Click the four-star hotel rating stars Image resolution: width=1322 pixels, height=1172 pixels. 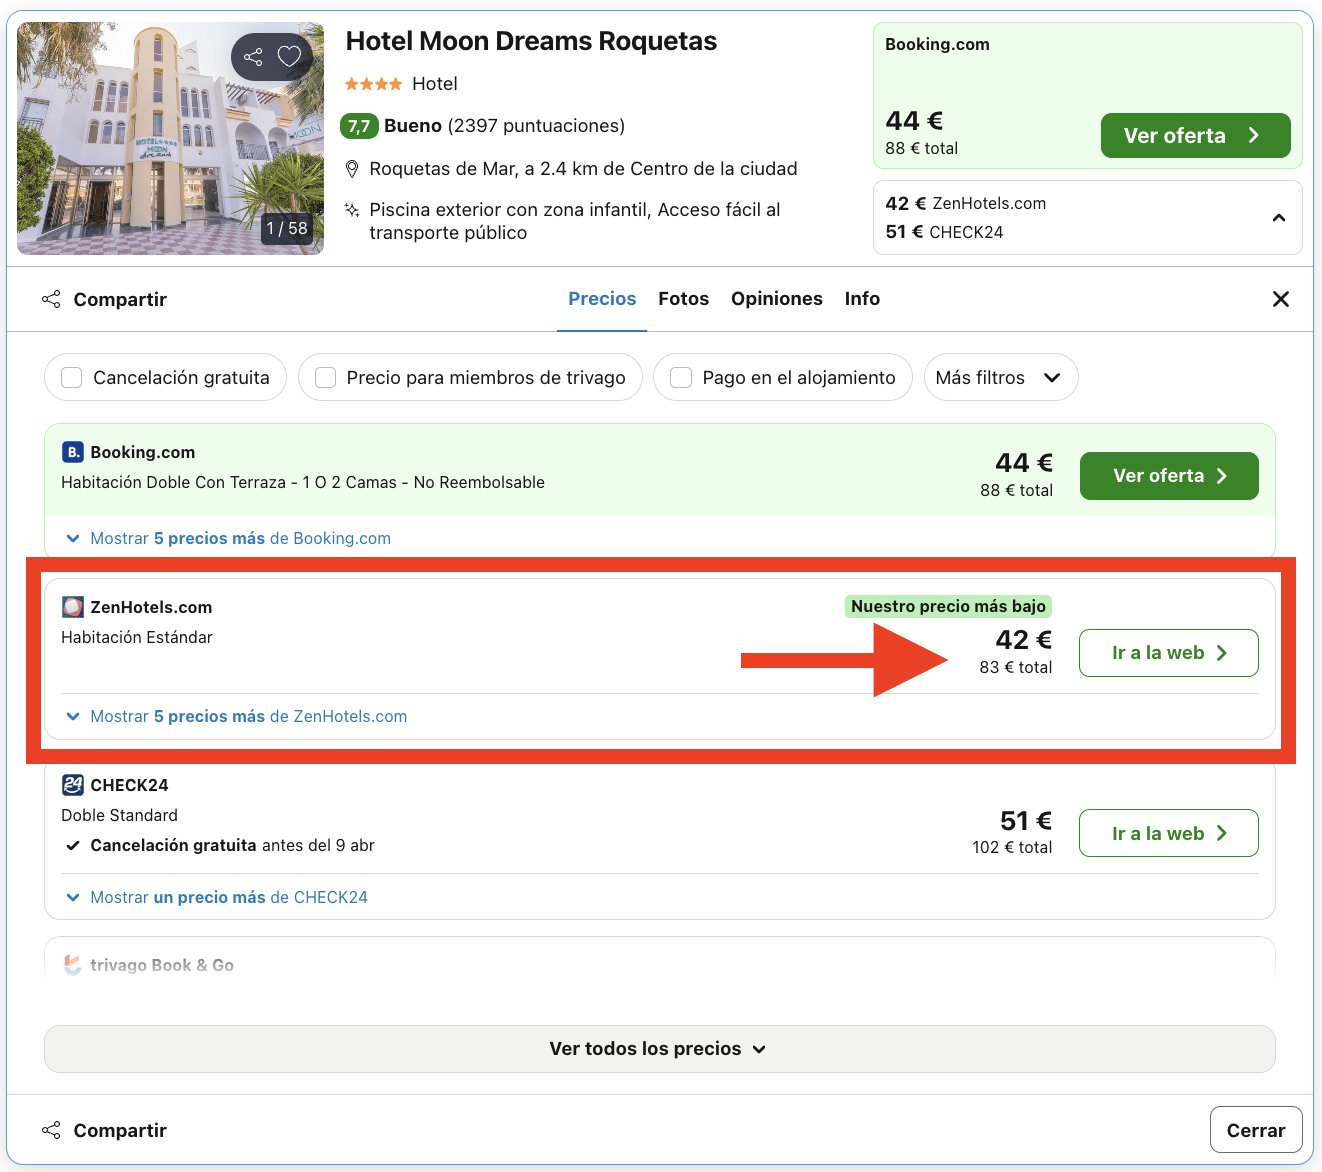pos(373,84)
